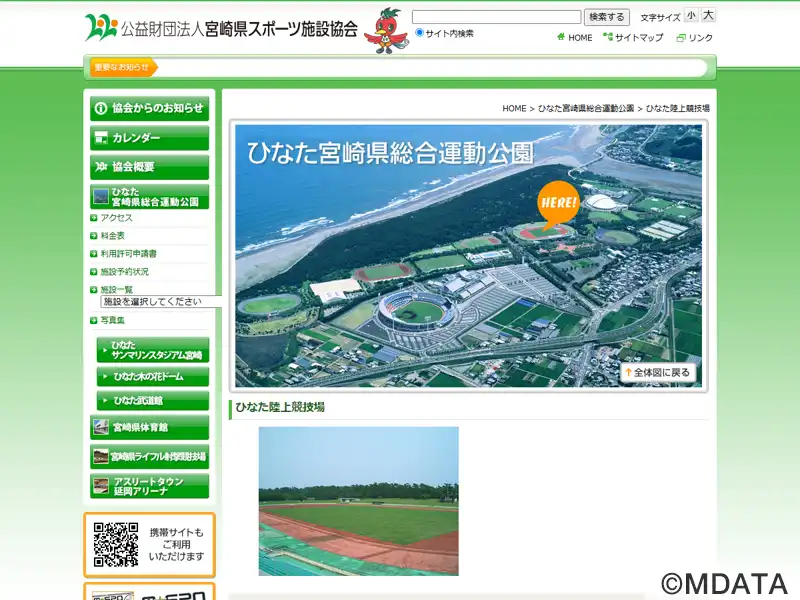The height and width of the screenshot is (600, 800).
Task: Open the カレンダー menu button
Action: [x=149, y=138]
